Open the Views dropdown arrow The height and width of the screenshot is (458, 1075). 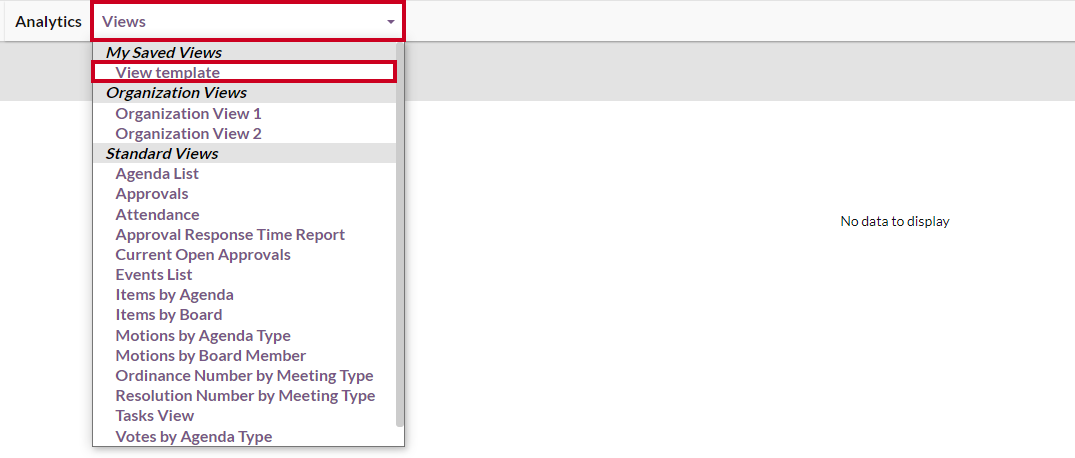pyautogui.click(x=391, y=21)
